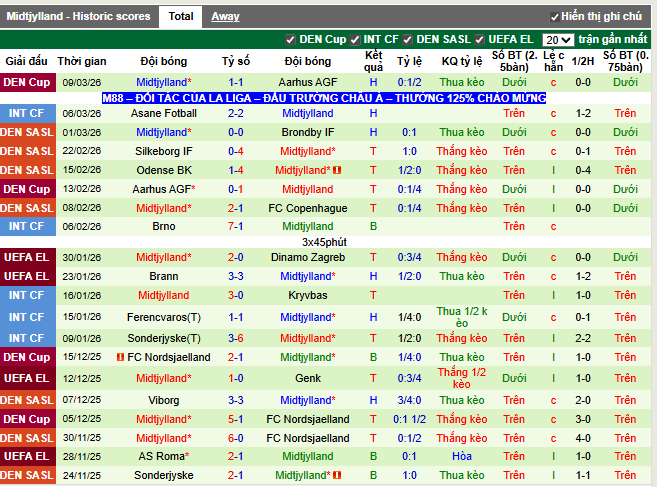
Task: Click red card icon beside FC Nordsjaelland 15/12/25
Action: [x=120, y=357]
